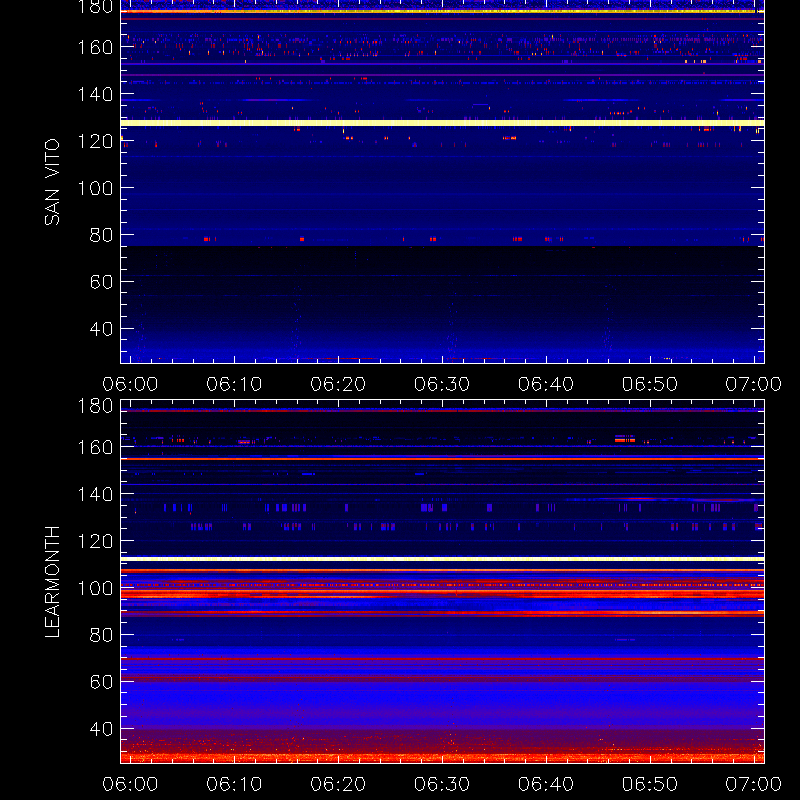Select the 80 label on San Vito axis
The height and width of the screenshot is (800, 800).
click(101, 235)
